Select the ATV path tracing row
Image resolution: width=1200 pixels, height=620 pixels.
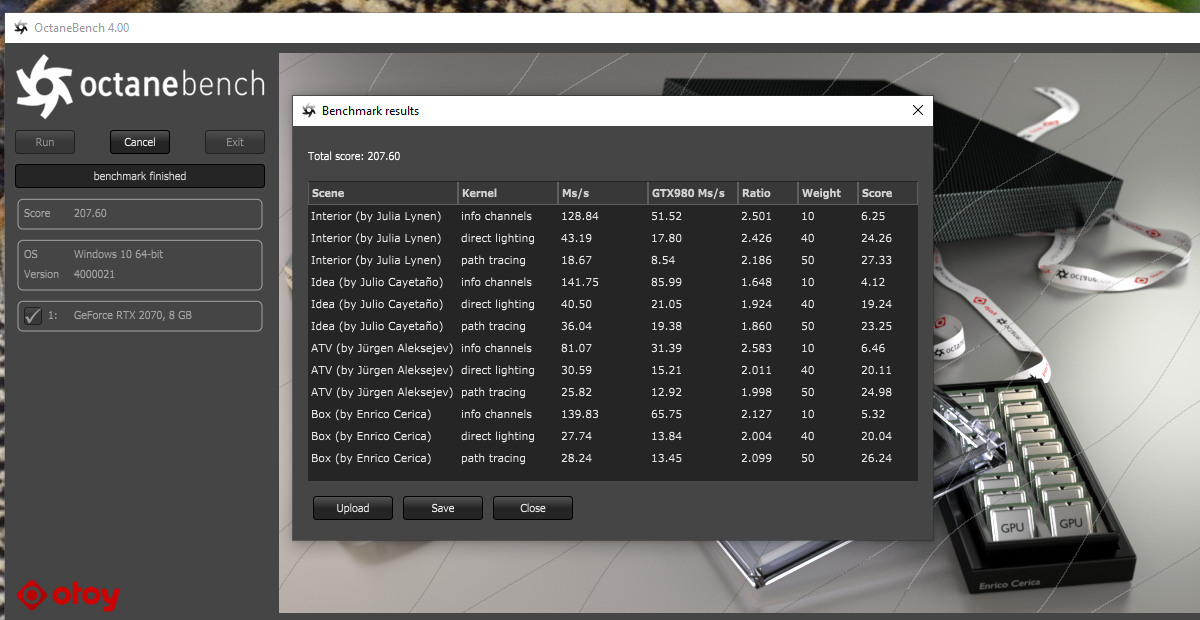pyautogui.click(x=613, y=392)
